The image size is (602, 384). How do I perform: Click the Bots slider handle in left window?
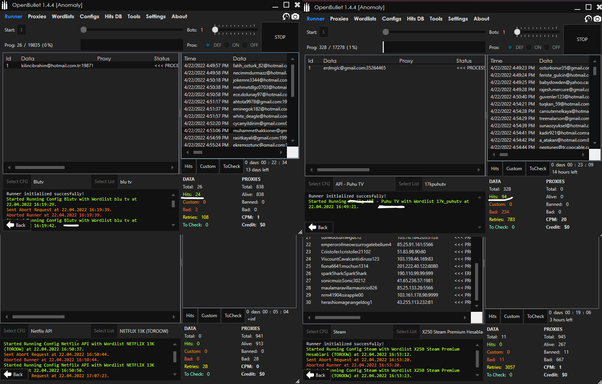click(215, 30)
